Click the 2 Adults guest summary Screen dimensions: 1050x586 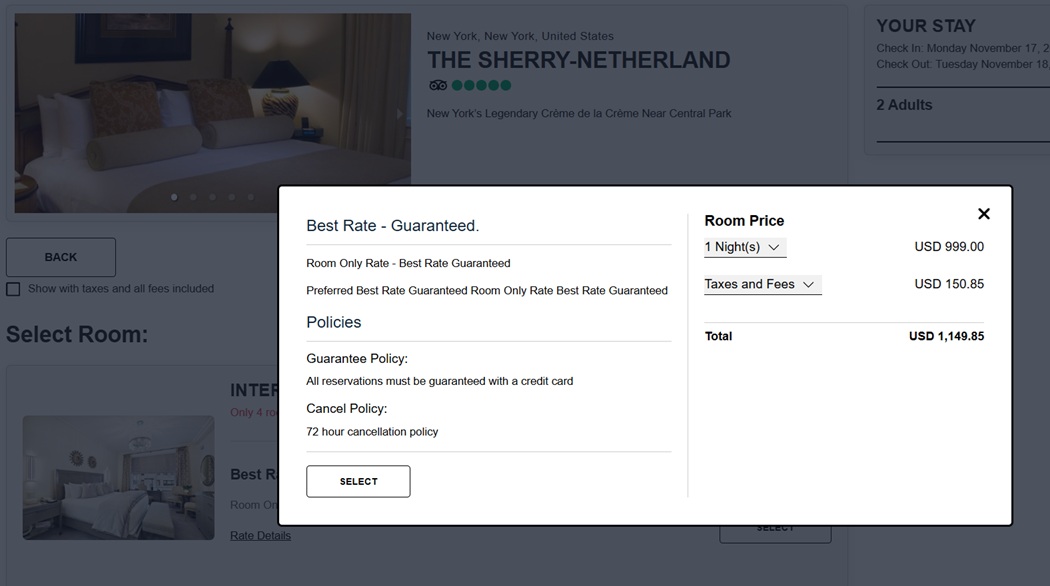pyautogui.click(x=904, y=105)
